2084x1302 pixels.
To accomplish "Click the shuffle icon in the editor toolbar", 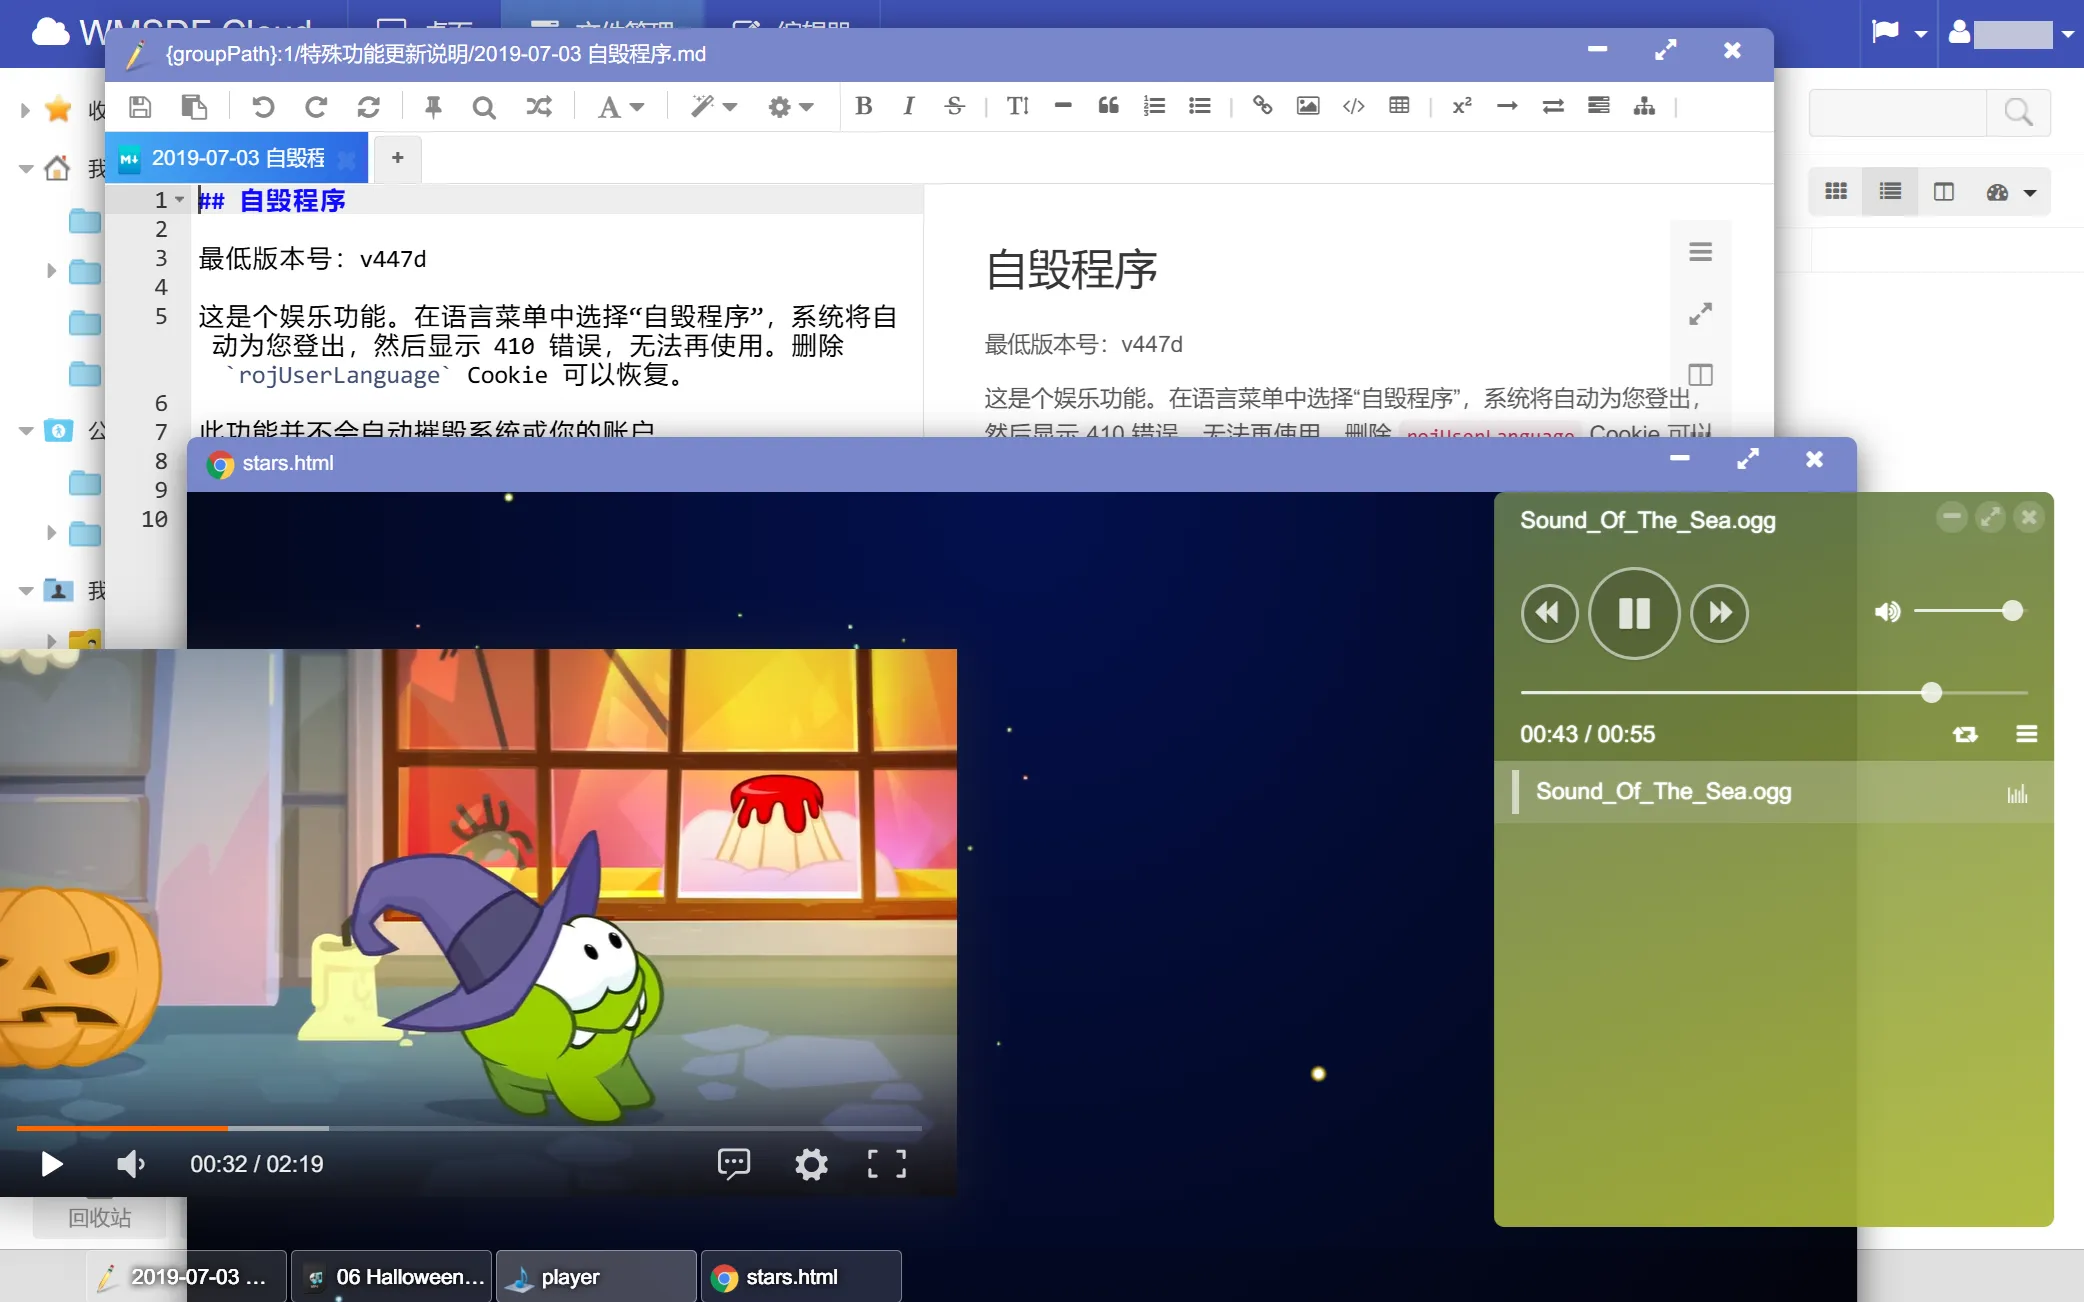I will tap(539, 106).
